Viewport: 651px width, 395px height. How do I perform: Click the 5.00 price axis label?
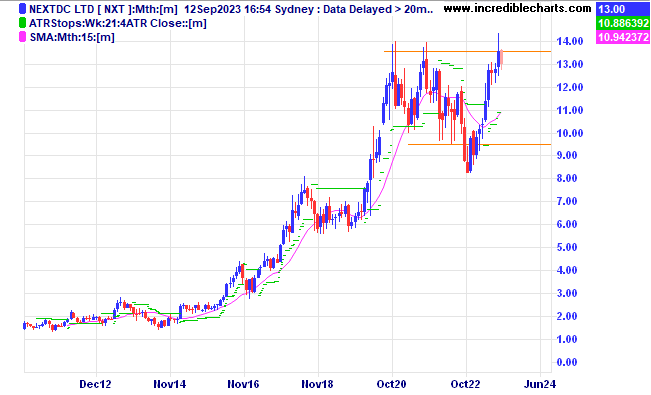coord(566,247)
